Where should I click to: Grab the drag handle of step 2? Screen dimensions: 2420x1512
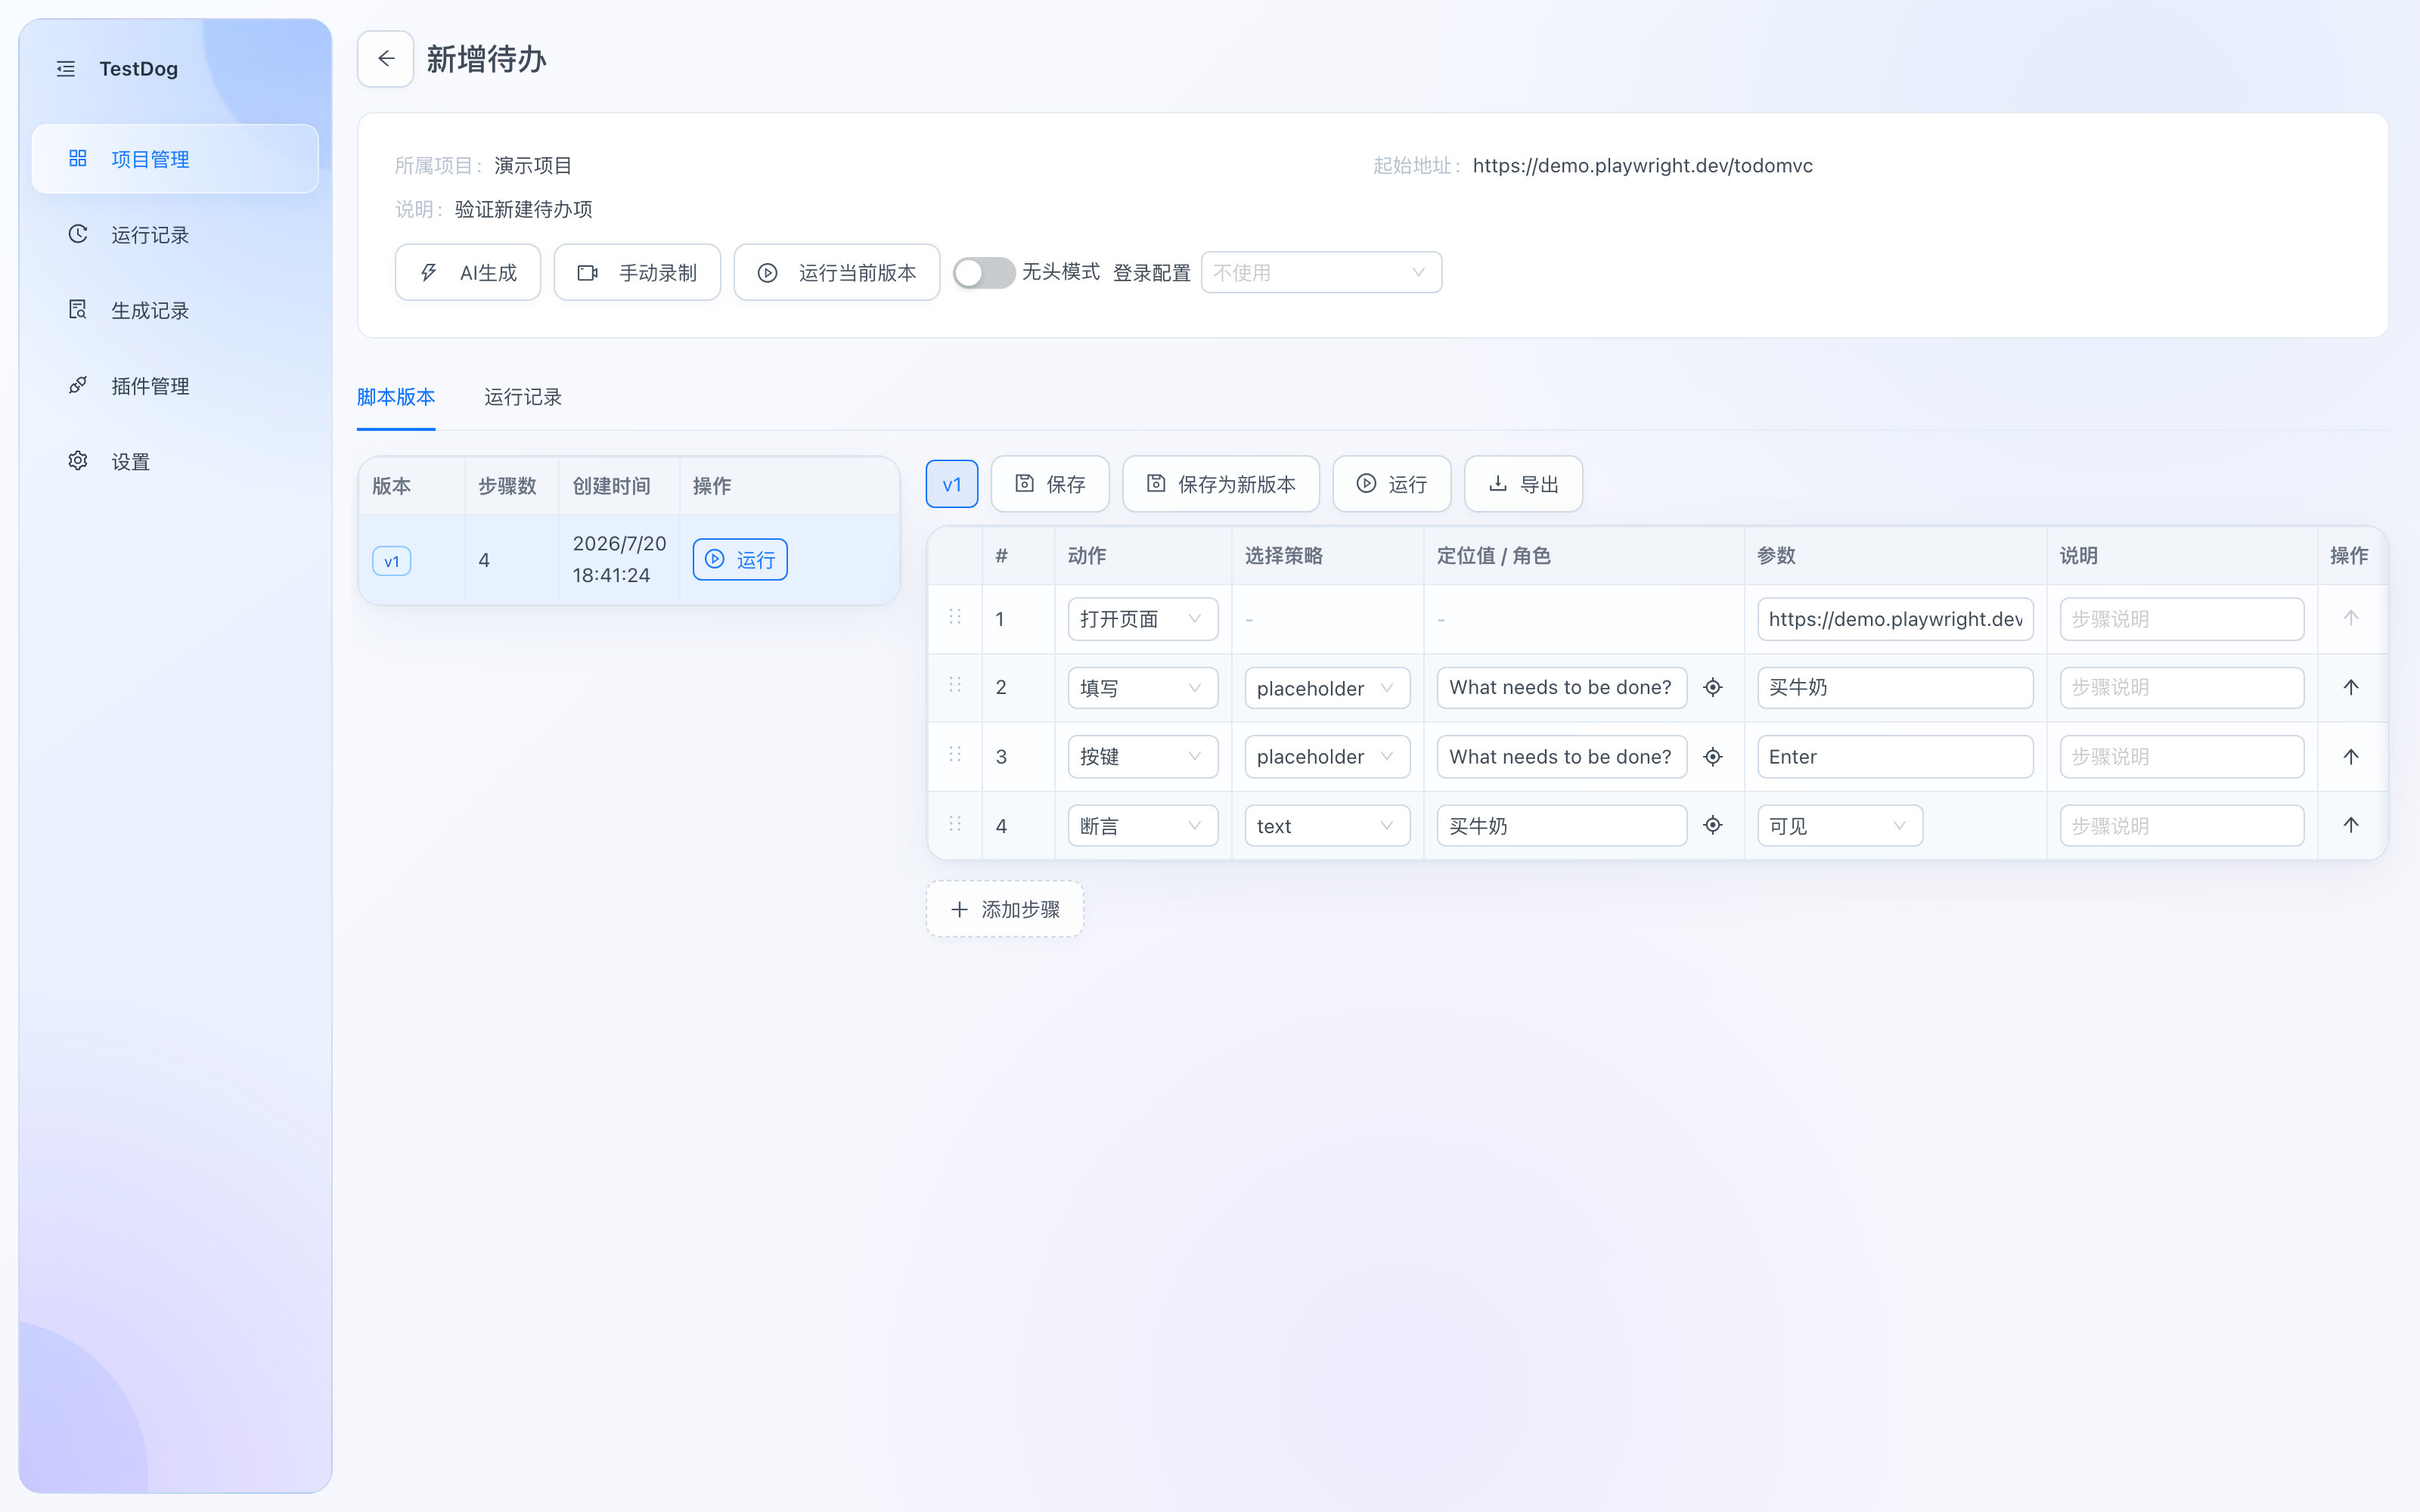pyautogui.click(x=955, y=686)
